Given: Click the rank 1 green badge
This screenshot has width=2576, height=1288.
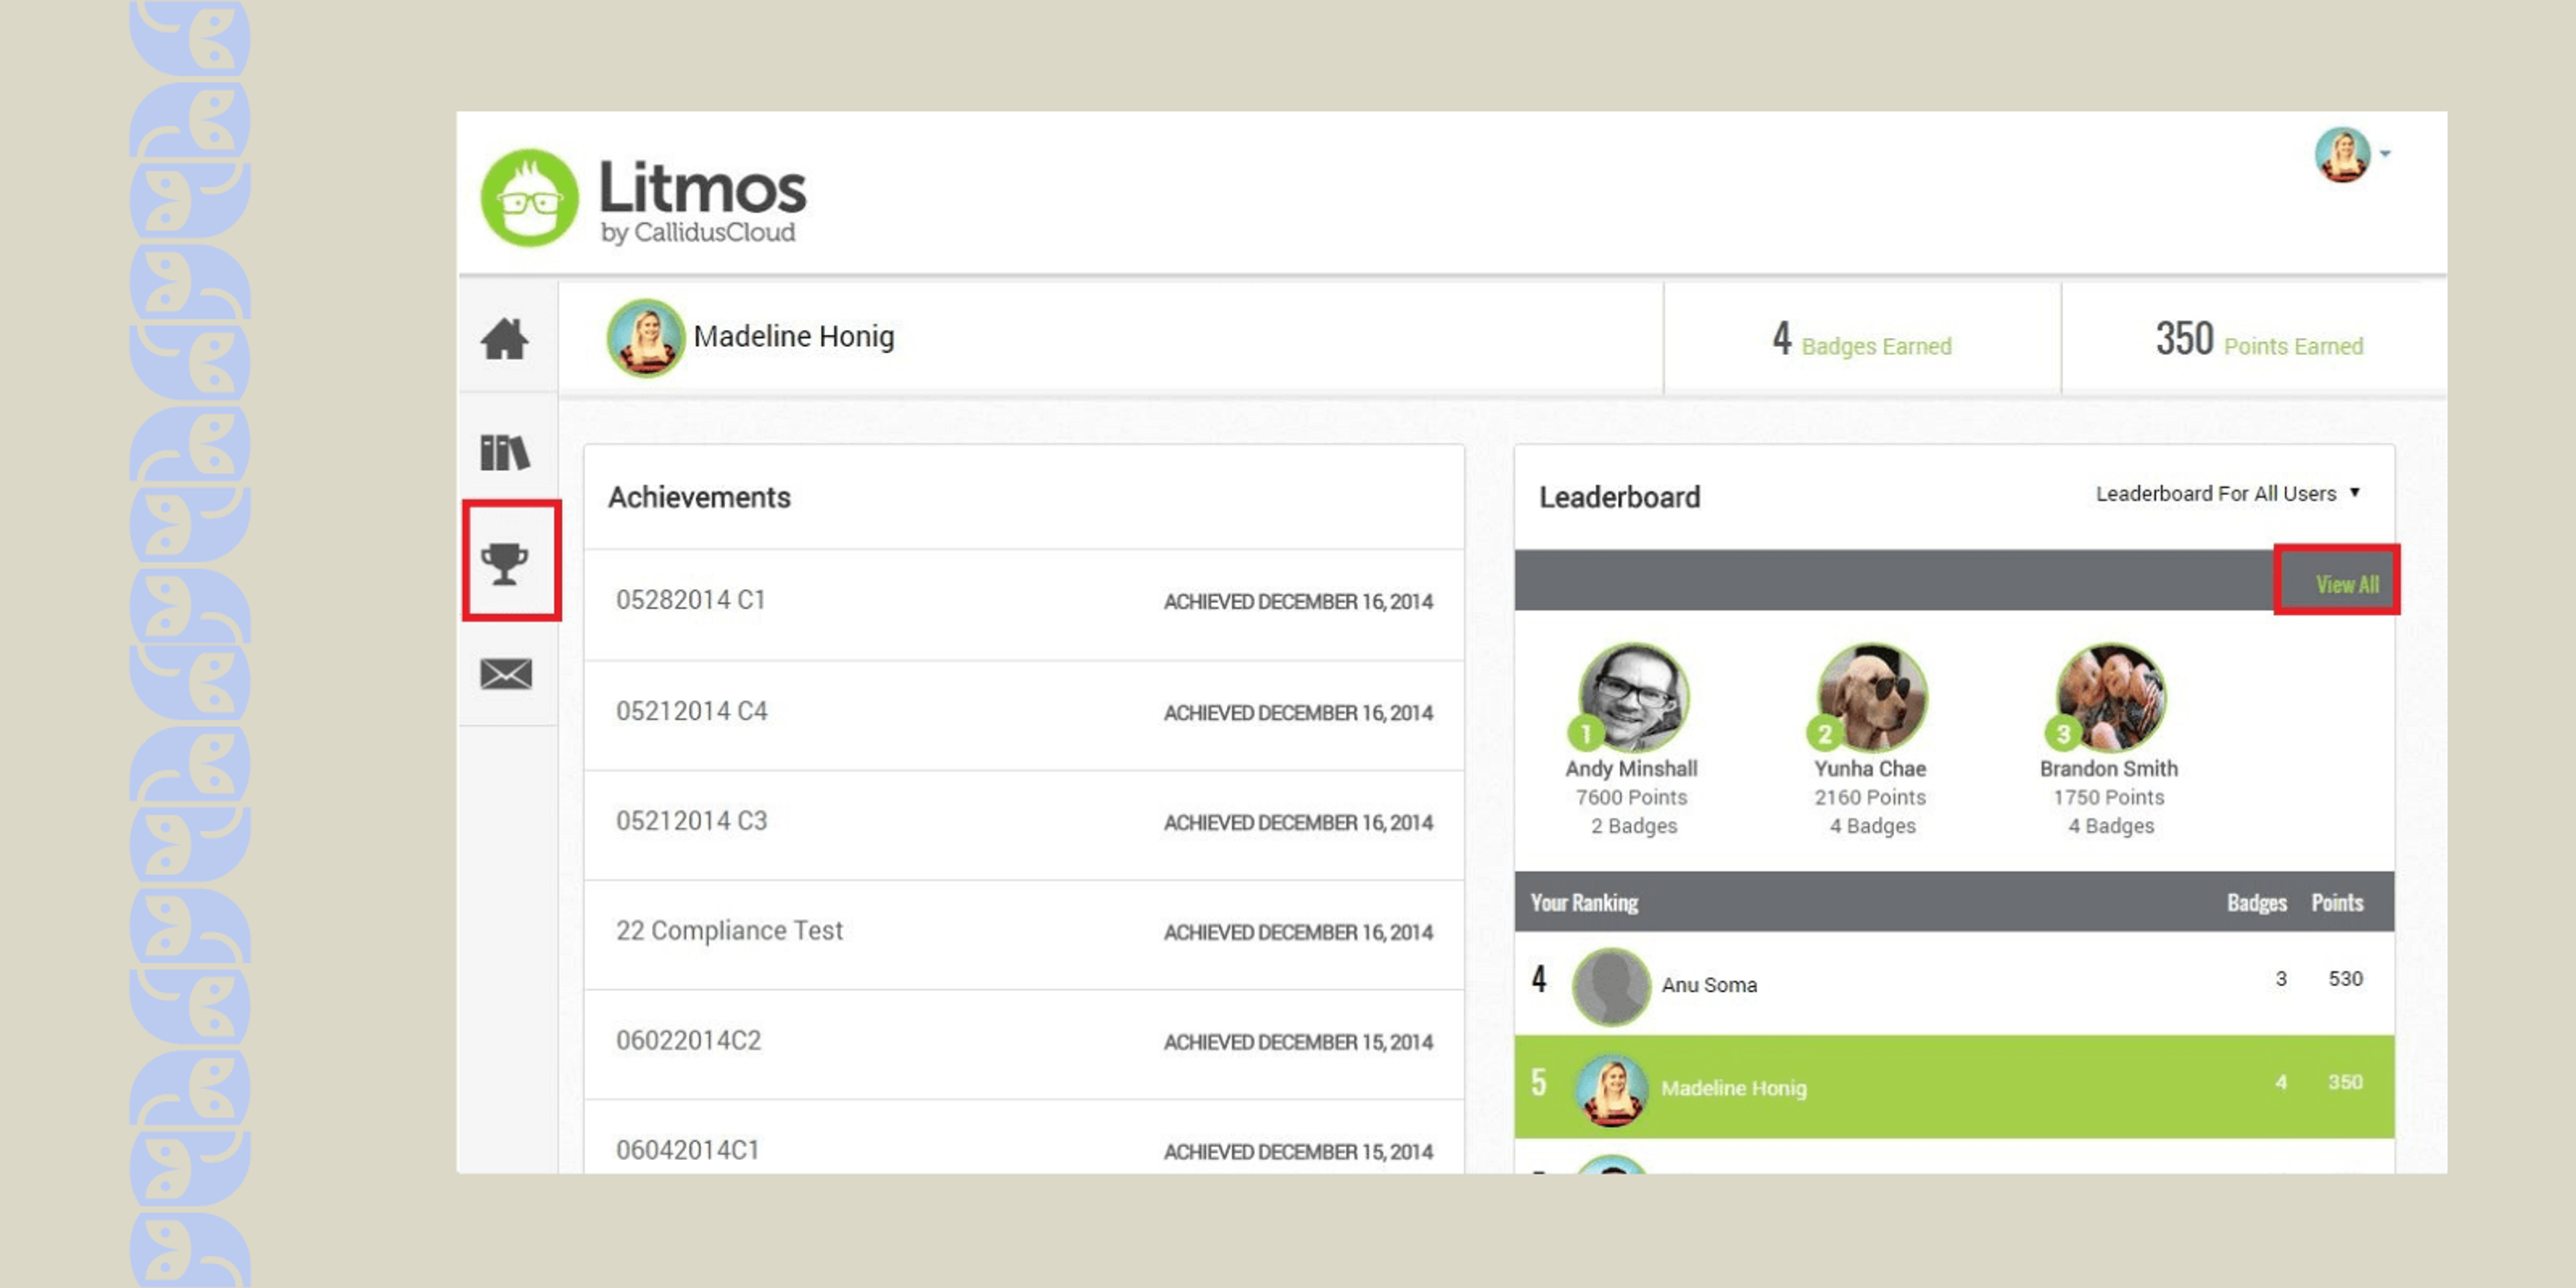Looking at the screenshot, I should click(1586, 735).
